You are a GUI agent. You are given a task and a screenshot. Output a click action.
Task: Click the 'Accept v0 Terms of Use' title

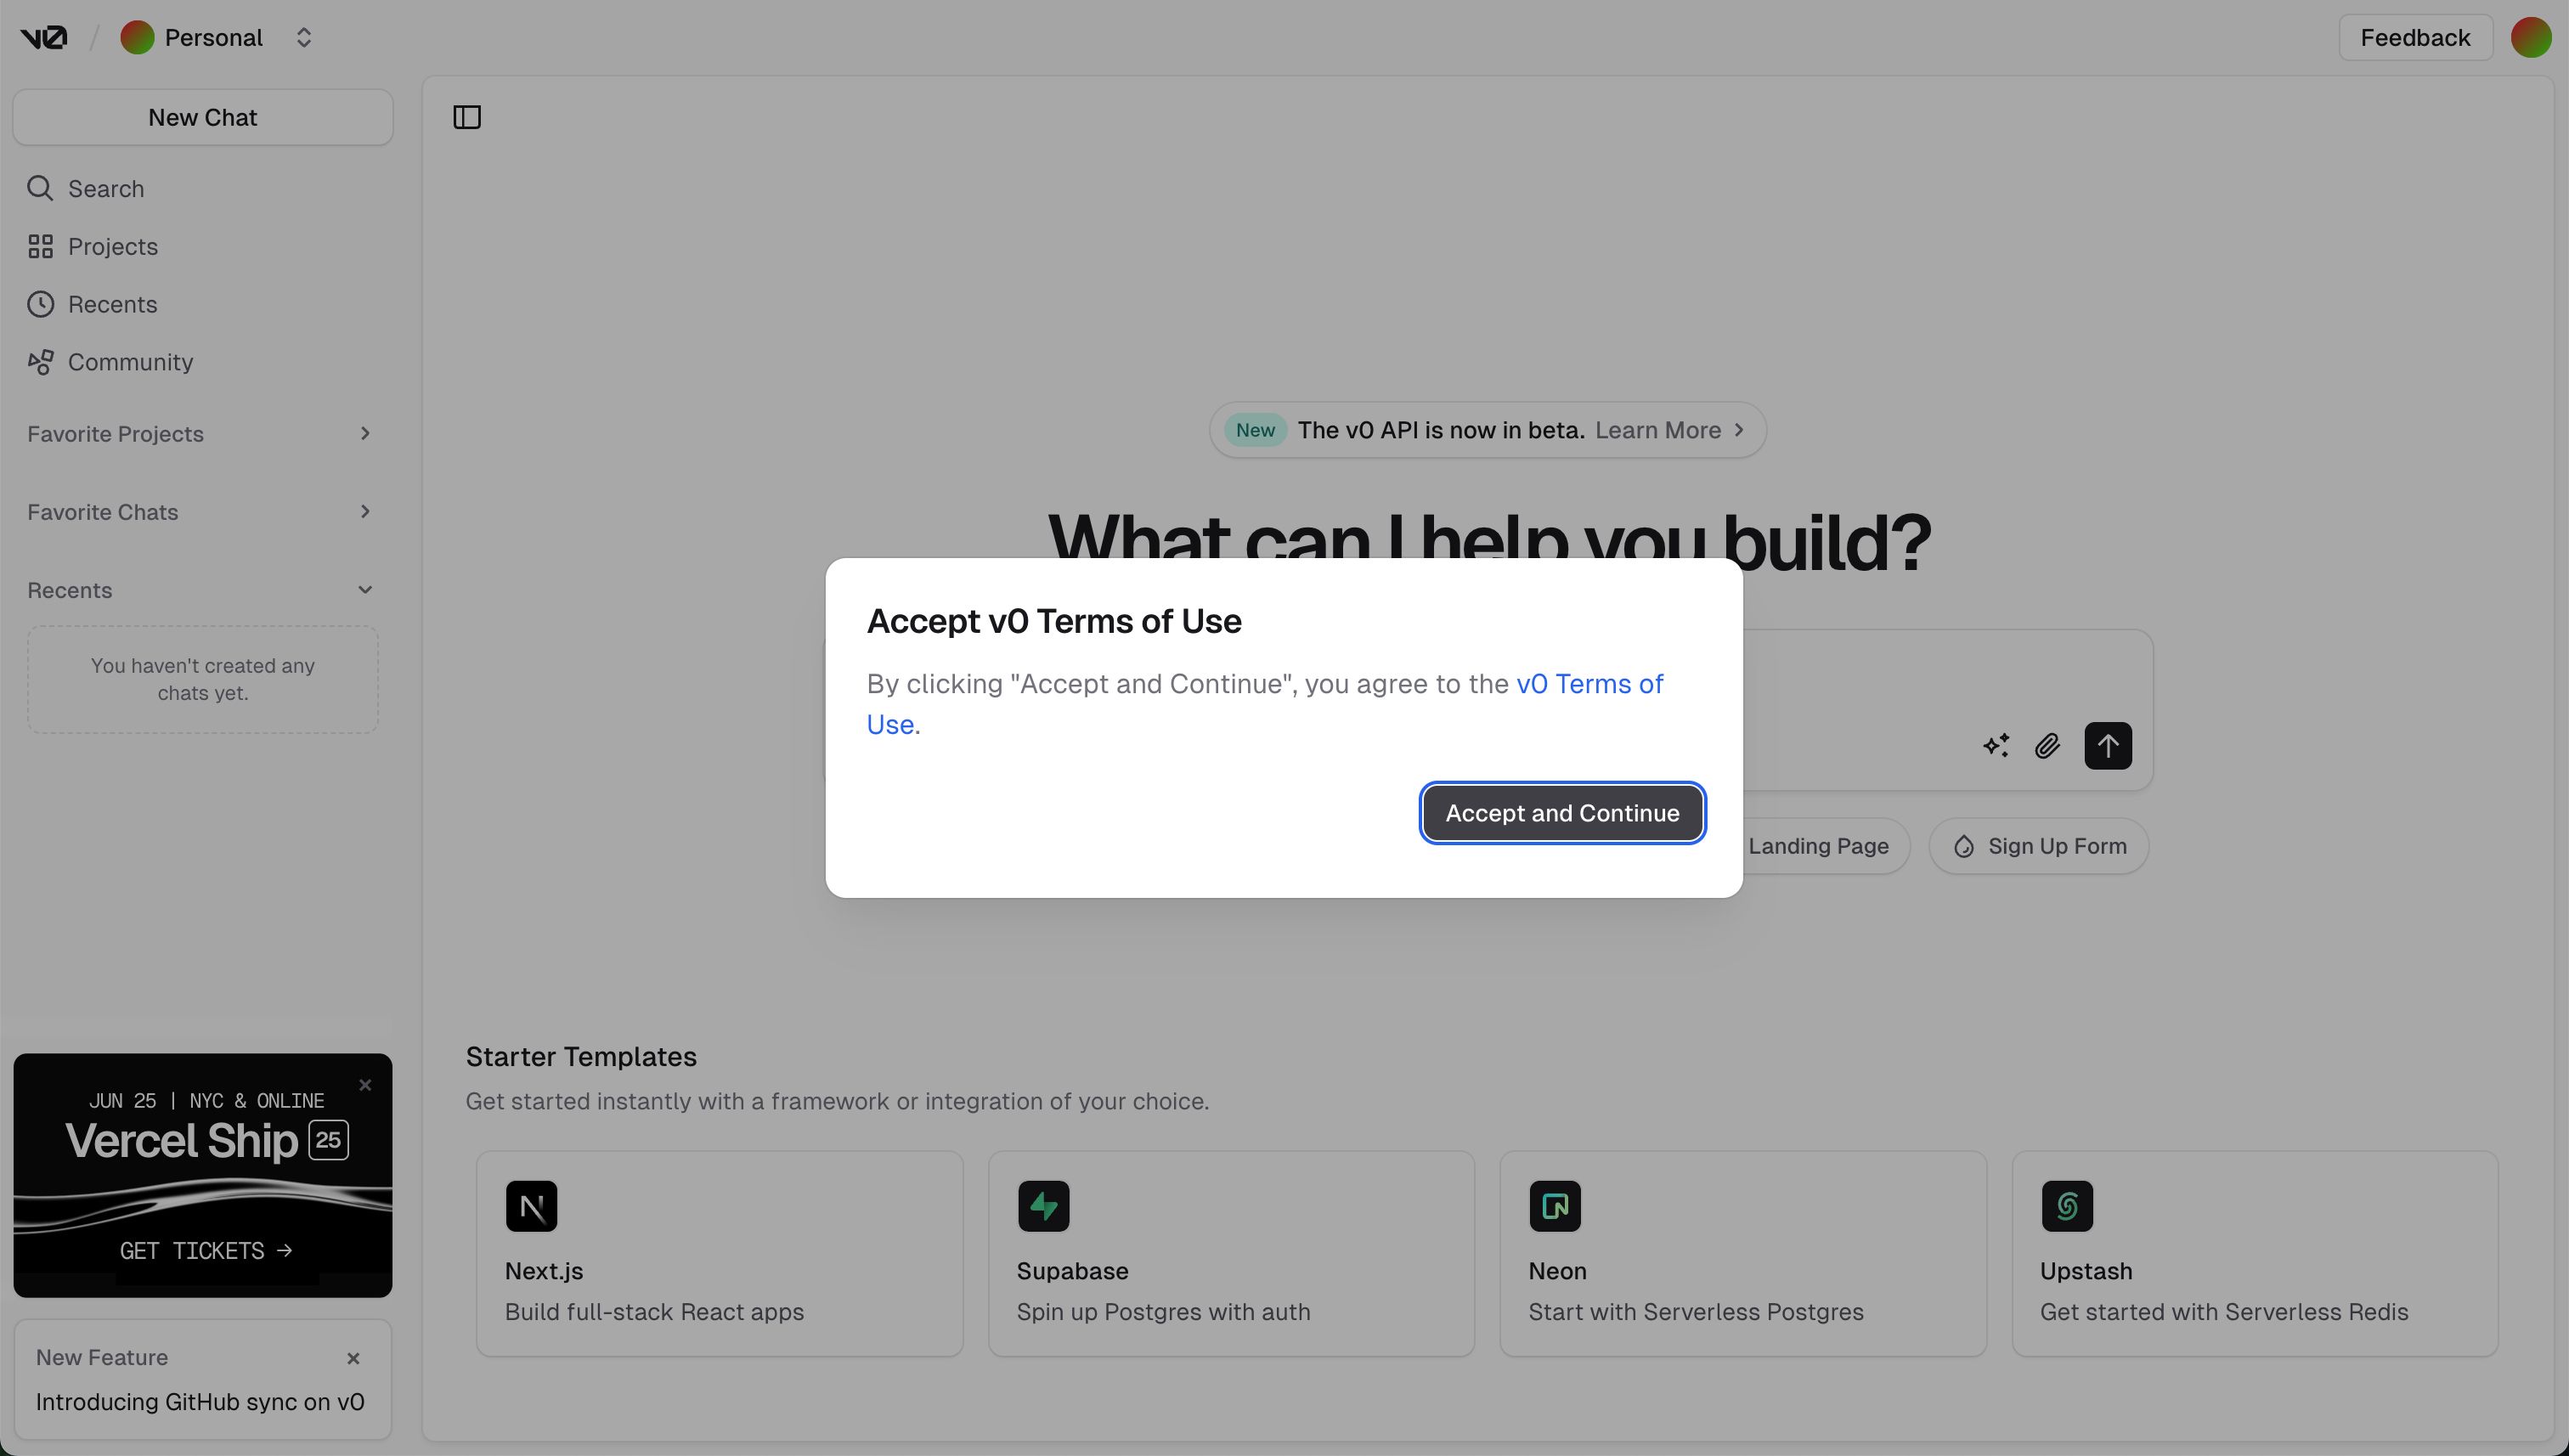click(x=1054, y=621)
